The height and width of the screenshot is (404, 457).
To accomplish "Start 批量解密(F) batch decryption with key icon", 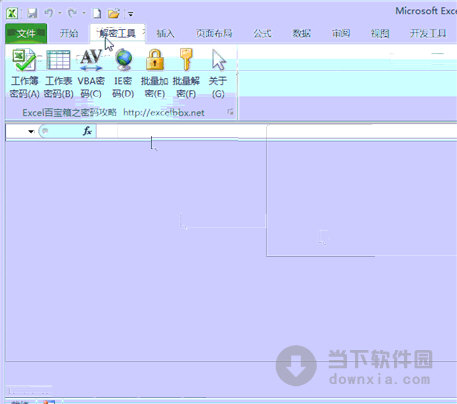I will pos(186,73).
